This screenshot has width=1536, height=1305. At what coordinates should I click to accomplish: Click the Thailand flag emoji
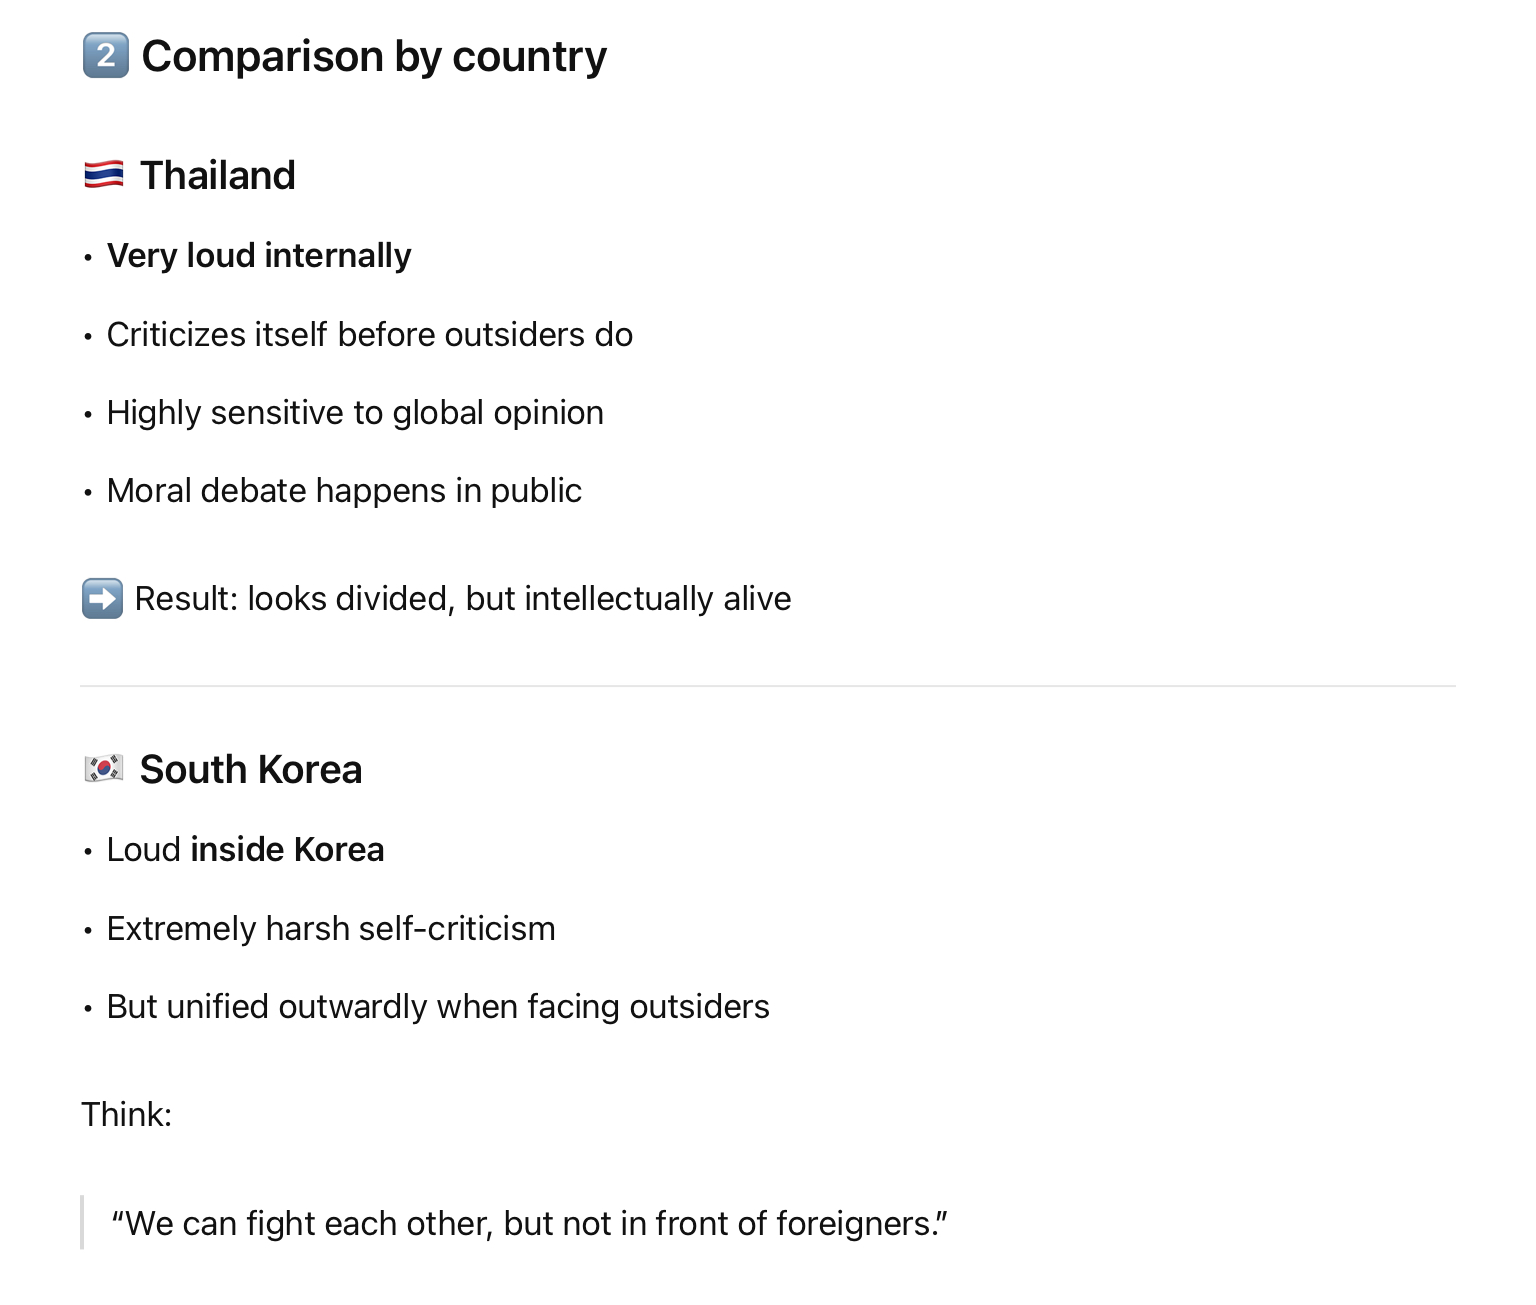pyautogui.click(x=104, y=175)
